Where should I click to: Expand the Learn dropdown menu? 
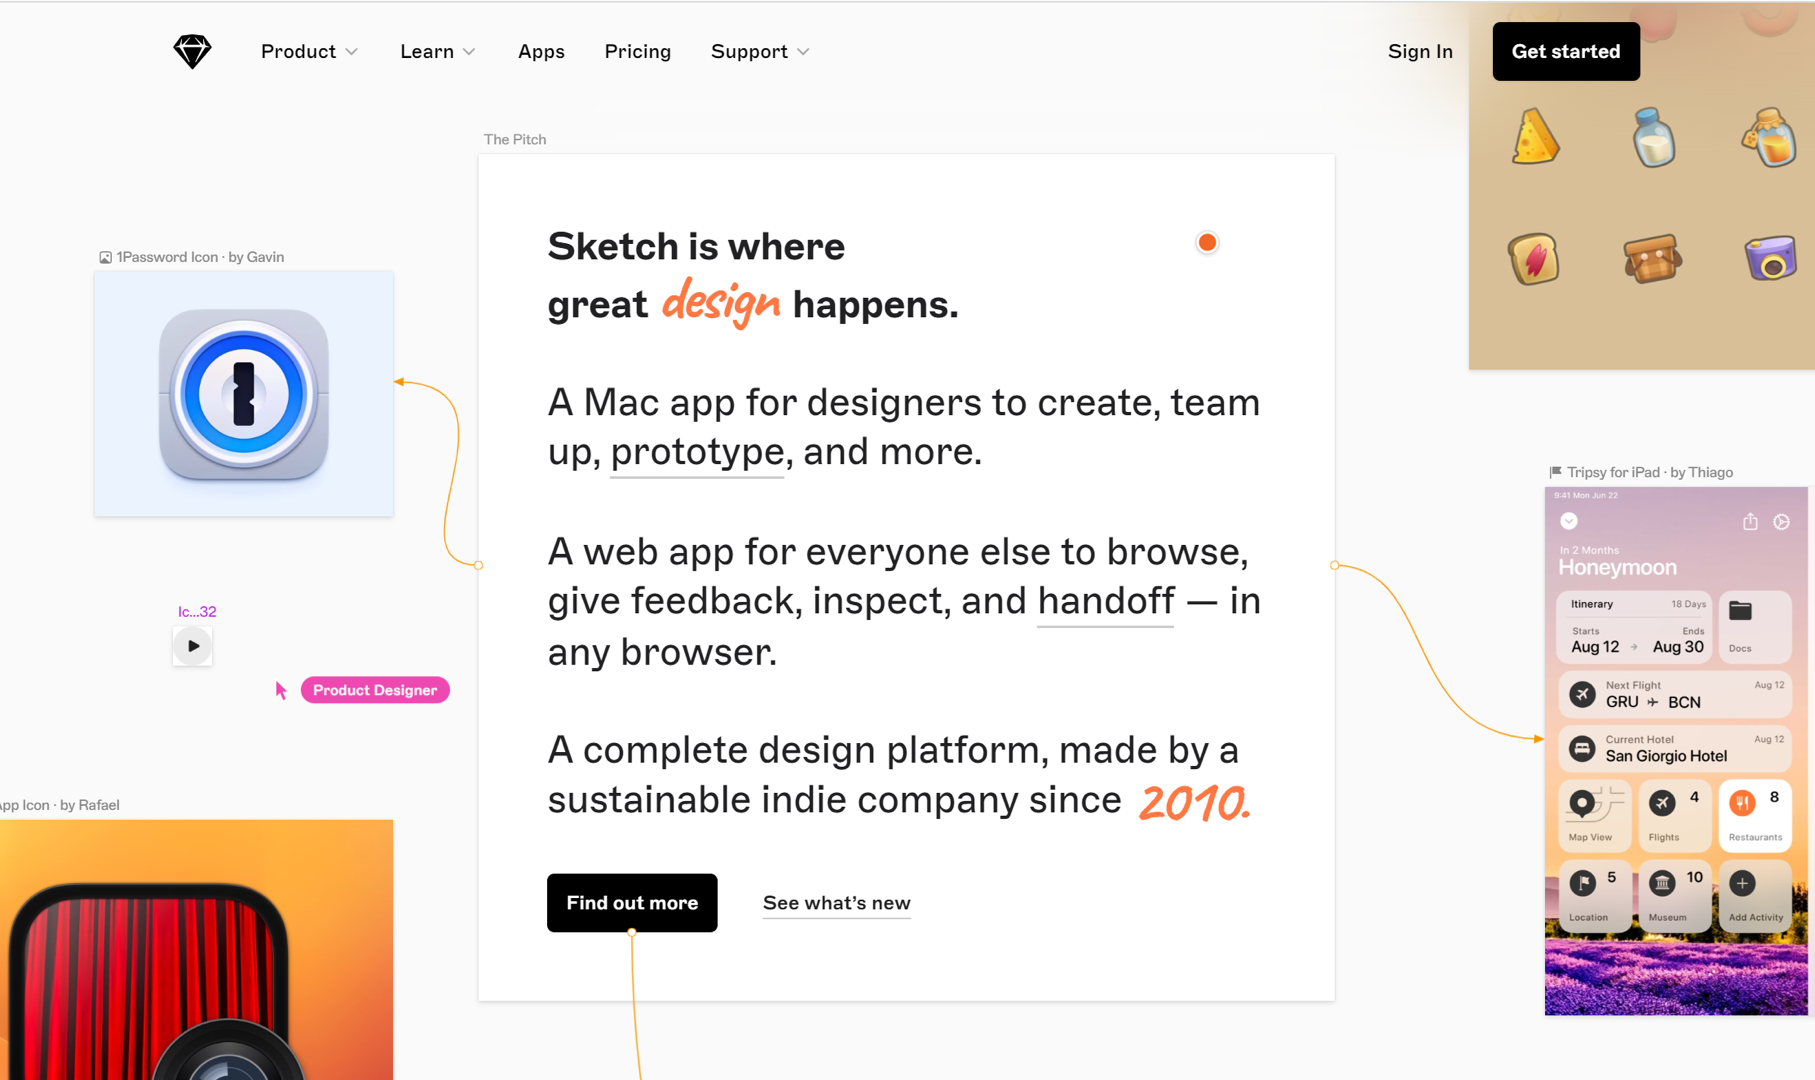[437, 51]
